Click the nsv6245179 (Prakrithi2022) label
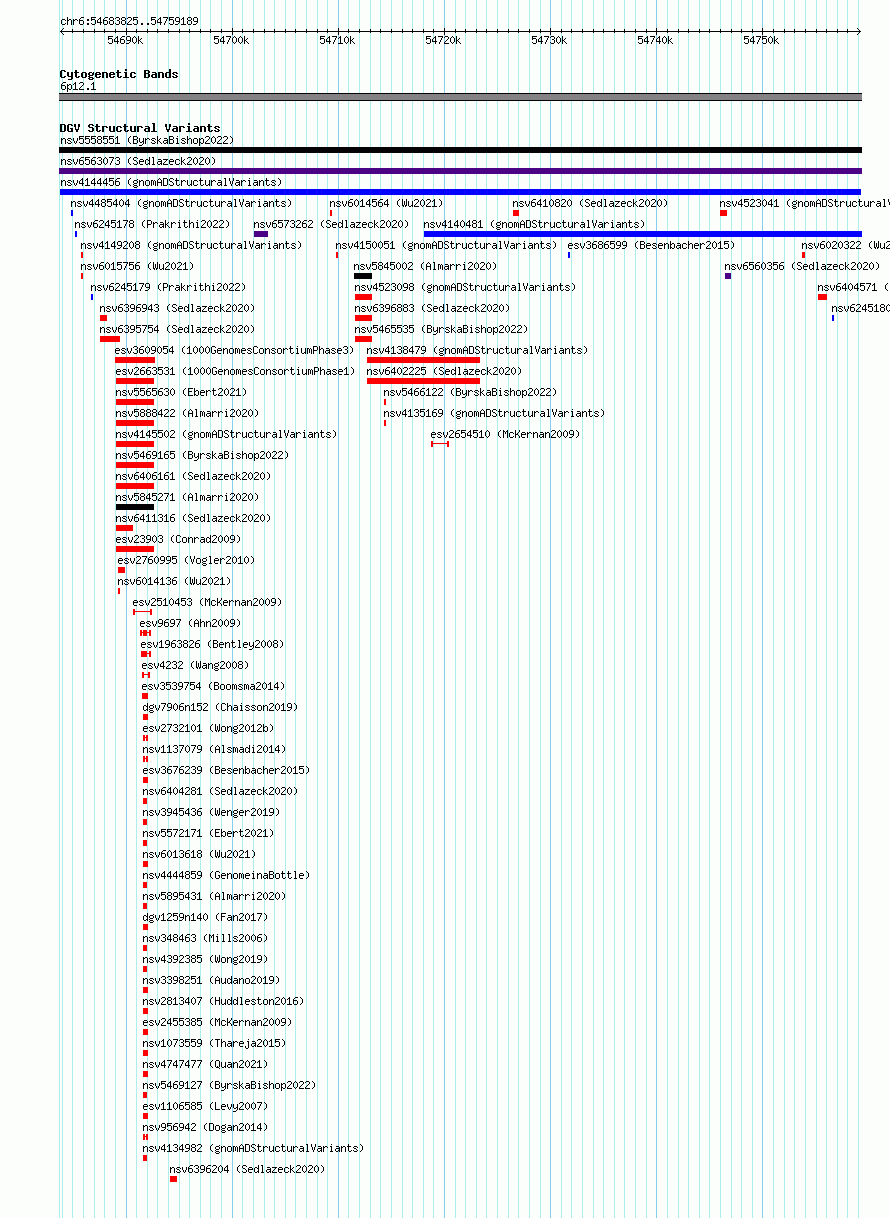Viewport: 890px width, 1218px height. 168,287
